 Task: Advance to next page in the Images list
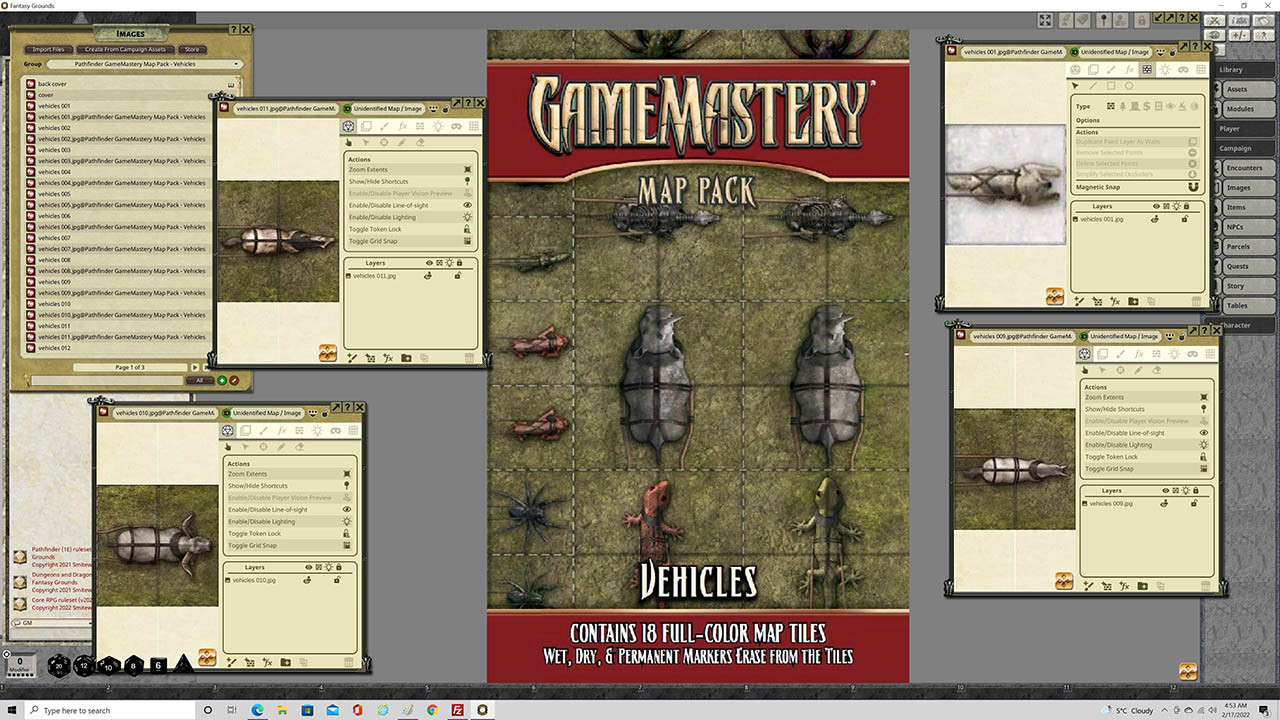point(196,366)
